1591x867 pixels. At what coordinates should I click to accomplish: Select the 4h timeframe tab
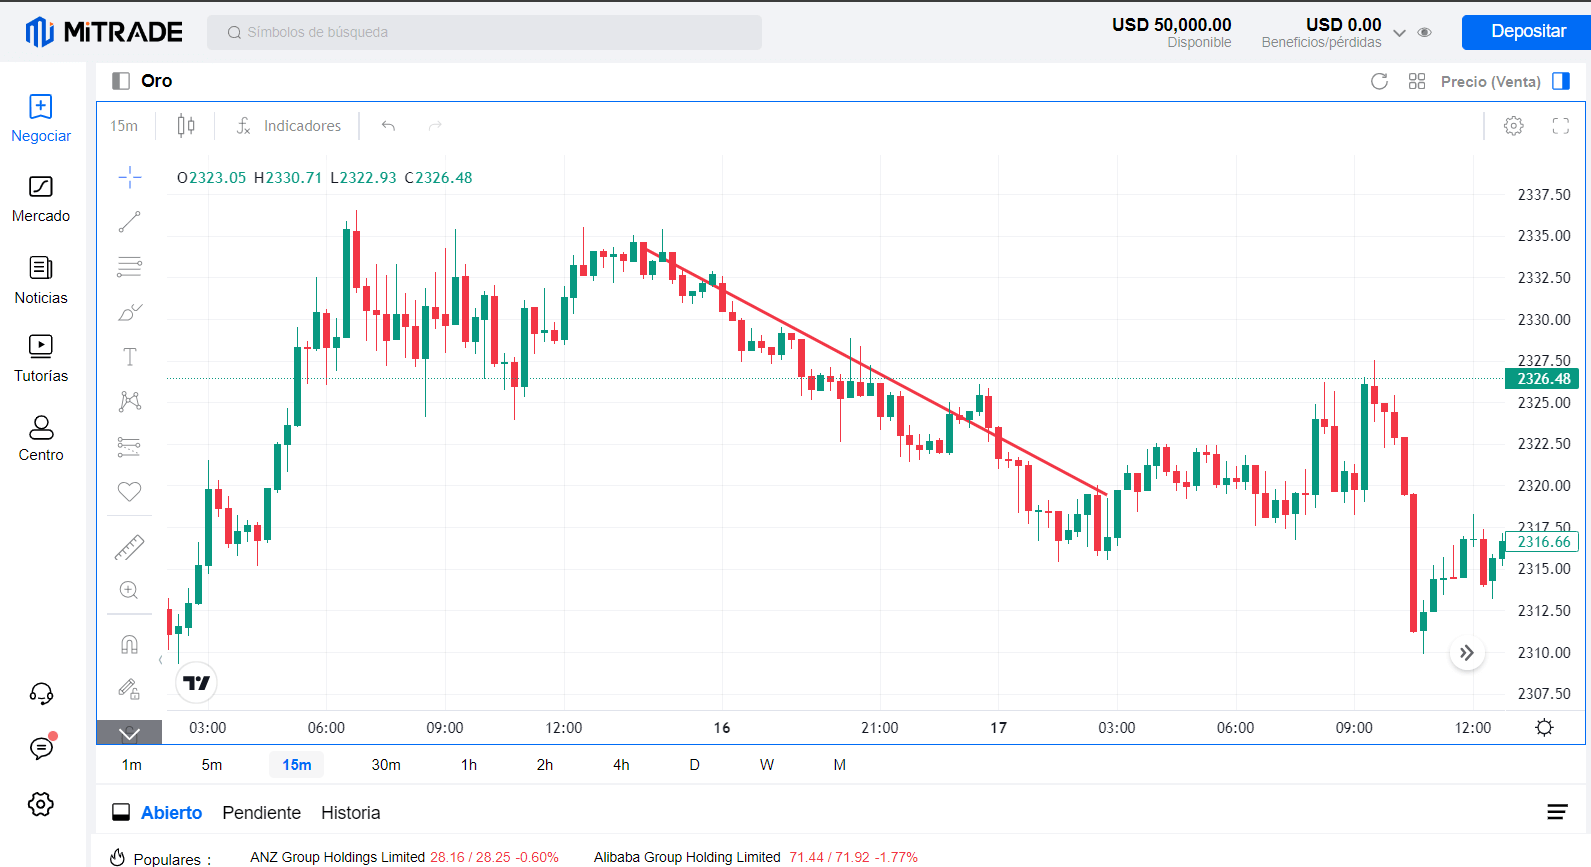coord(621,765)
